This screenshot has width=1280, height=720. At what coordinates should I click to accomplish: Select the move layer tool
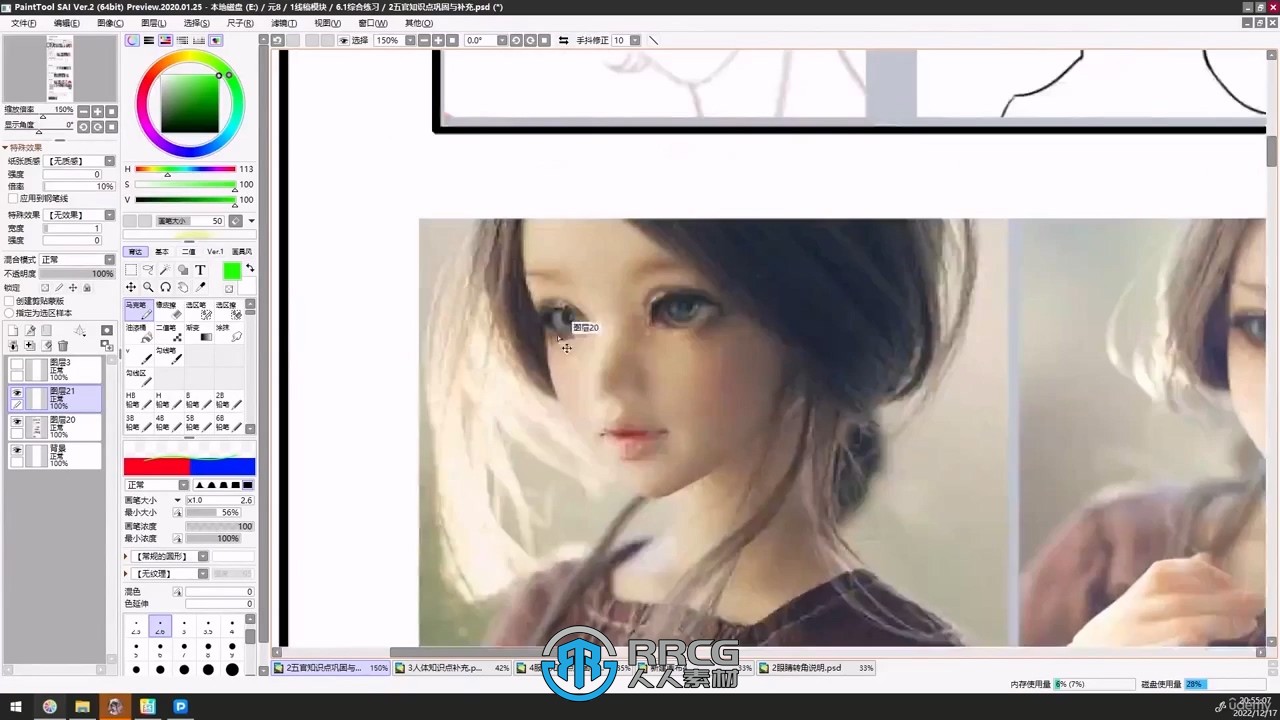(x=131, y=287)
